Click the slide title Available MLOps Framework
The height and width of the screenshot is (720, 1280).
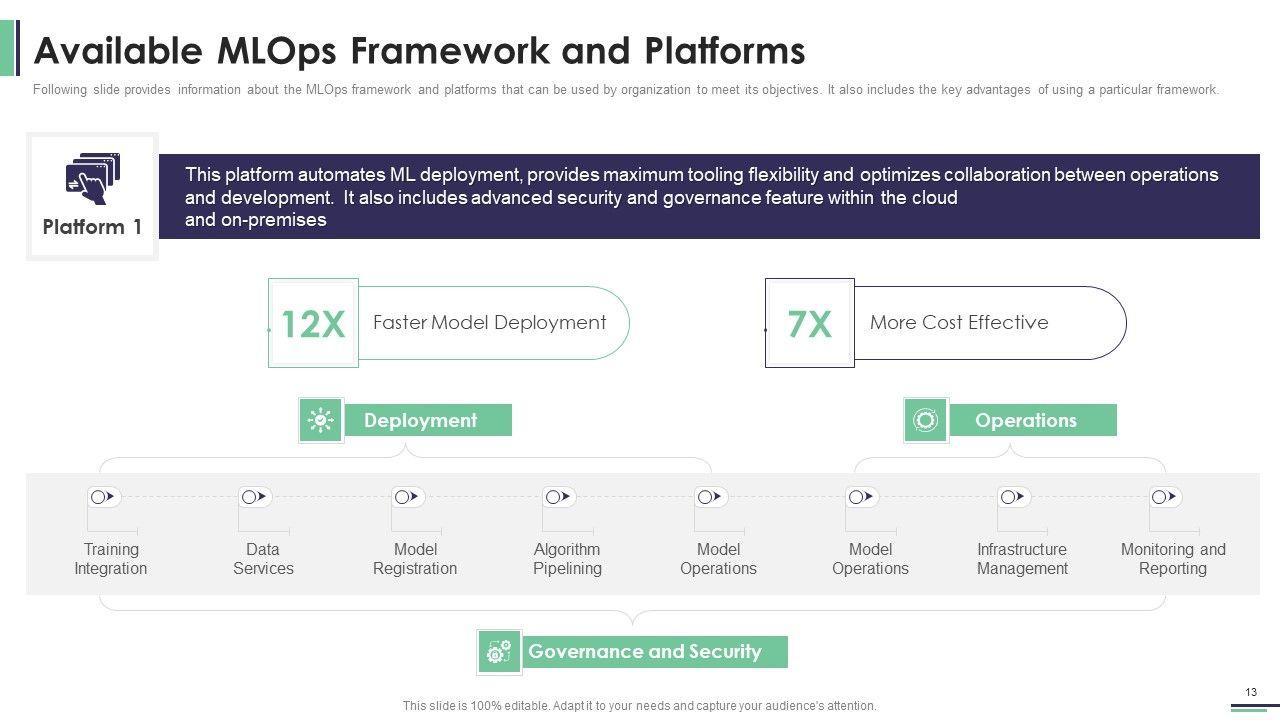(419, 49)
